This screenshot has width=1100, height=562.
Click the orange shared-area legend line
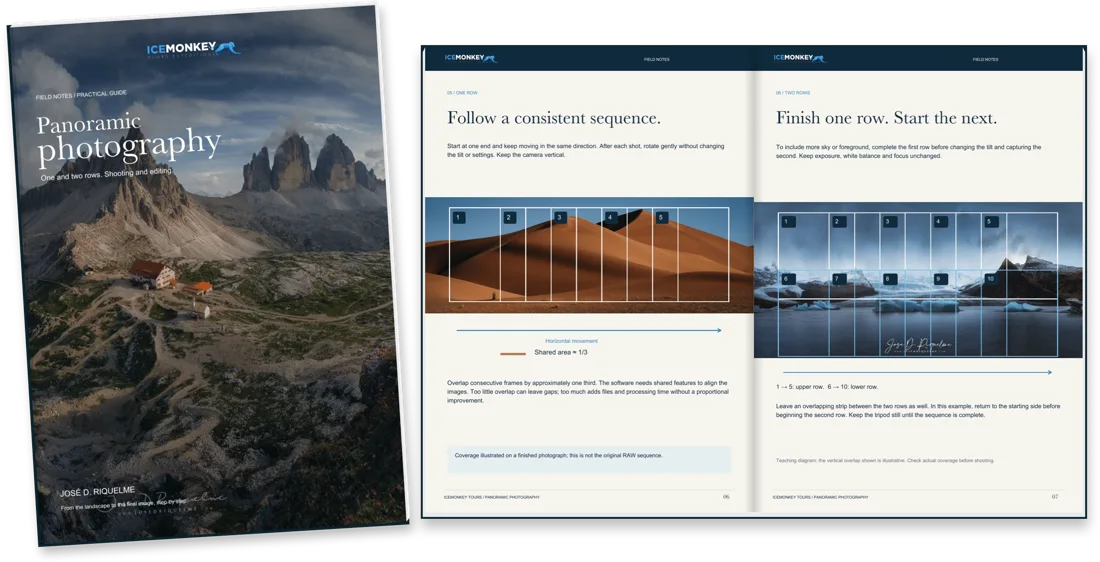(x=513, y=353)
